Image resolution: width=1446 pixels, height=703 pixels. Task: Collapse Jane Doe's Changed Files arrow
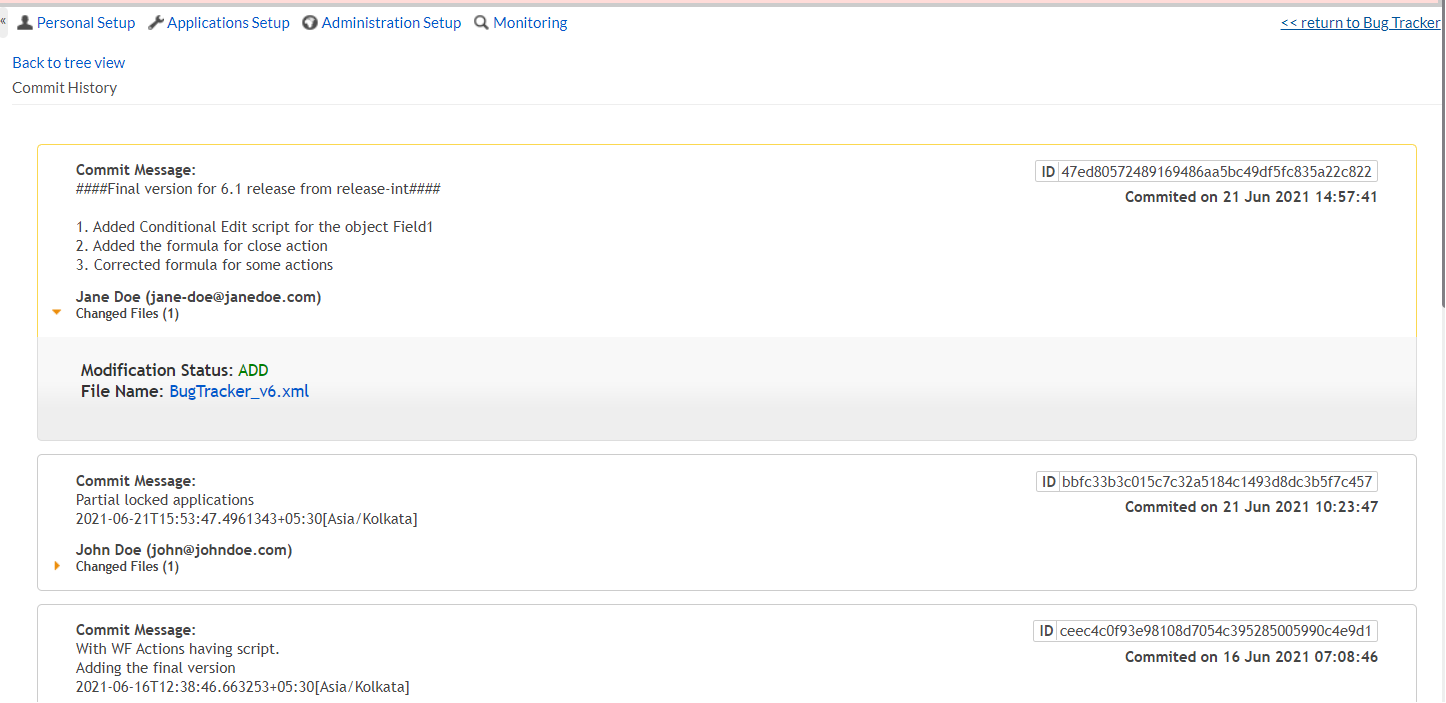coord(57,313)
